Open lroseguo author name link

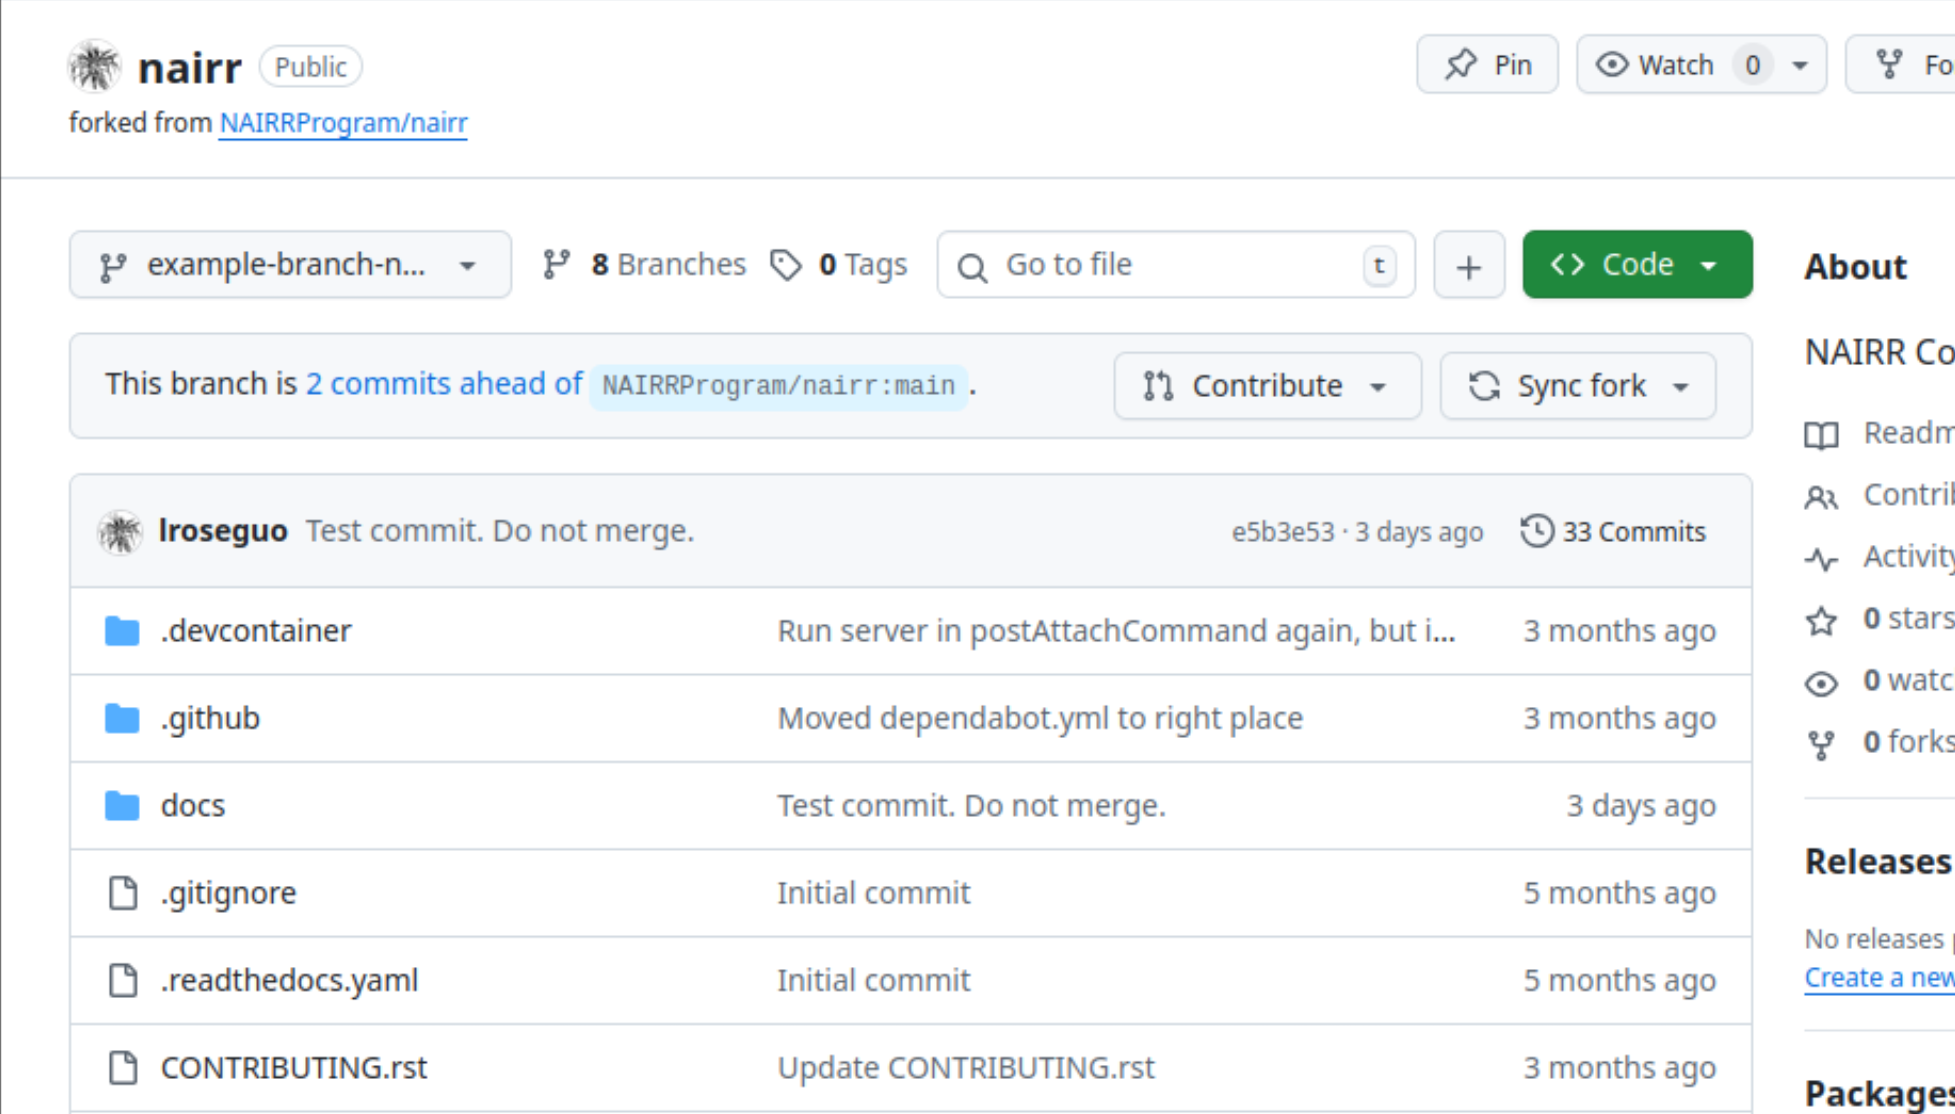pyautogui.click(x=223, y=531)
